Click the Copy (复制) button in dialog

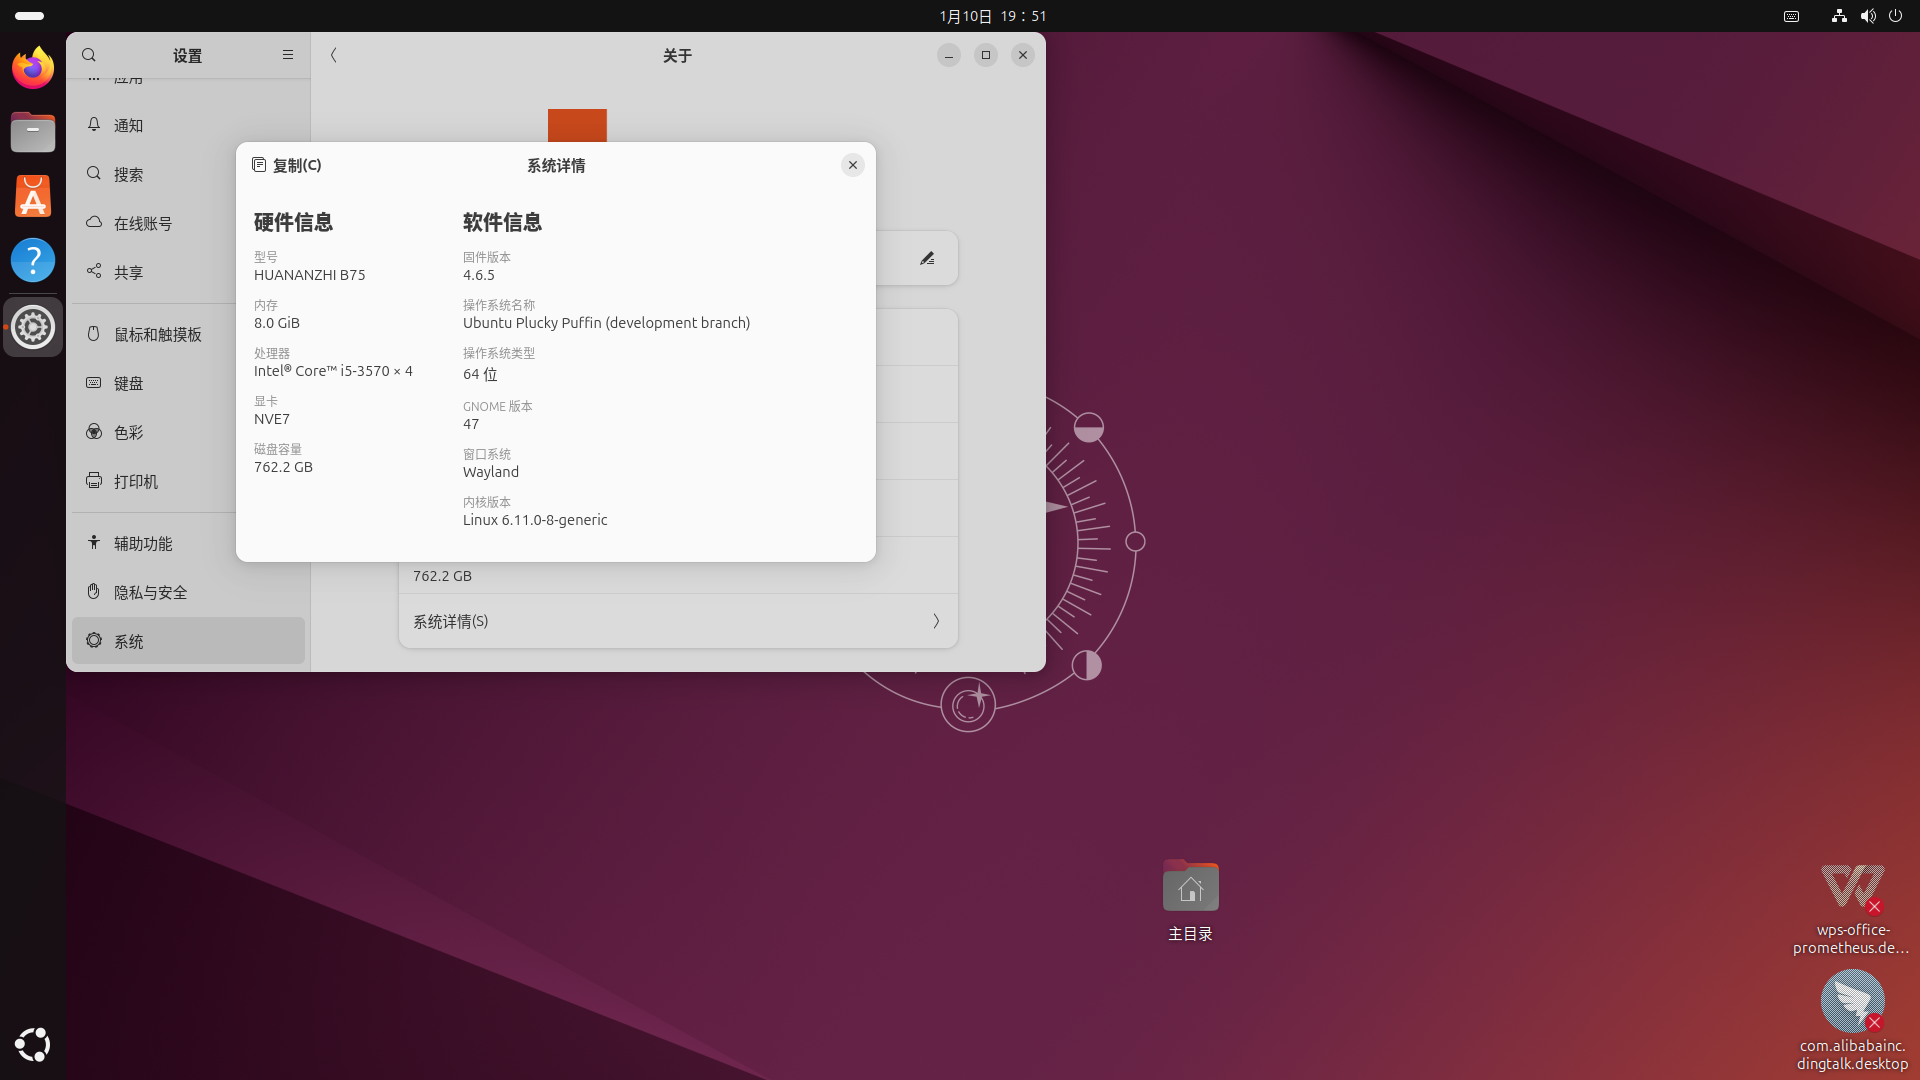click(286, 165)
